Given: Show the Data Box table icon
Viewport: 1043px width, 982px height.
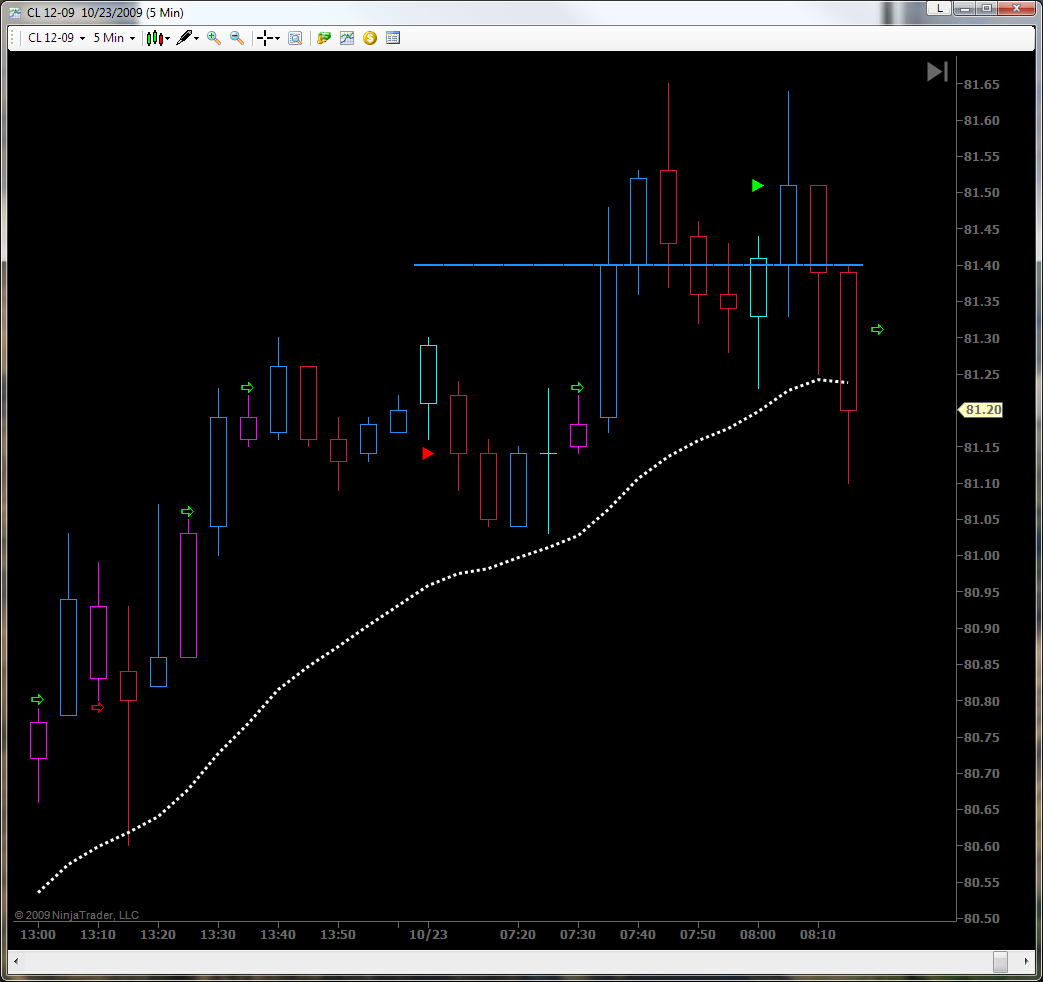Looking at the screenshot, I should coord(393,38).
